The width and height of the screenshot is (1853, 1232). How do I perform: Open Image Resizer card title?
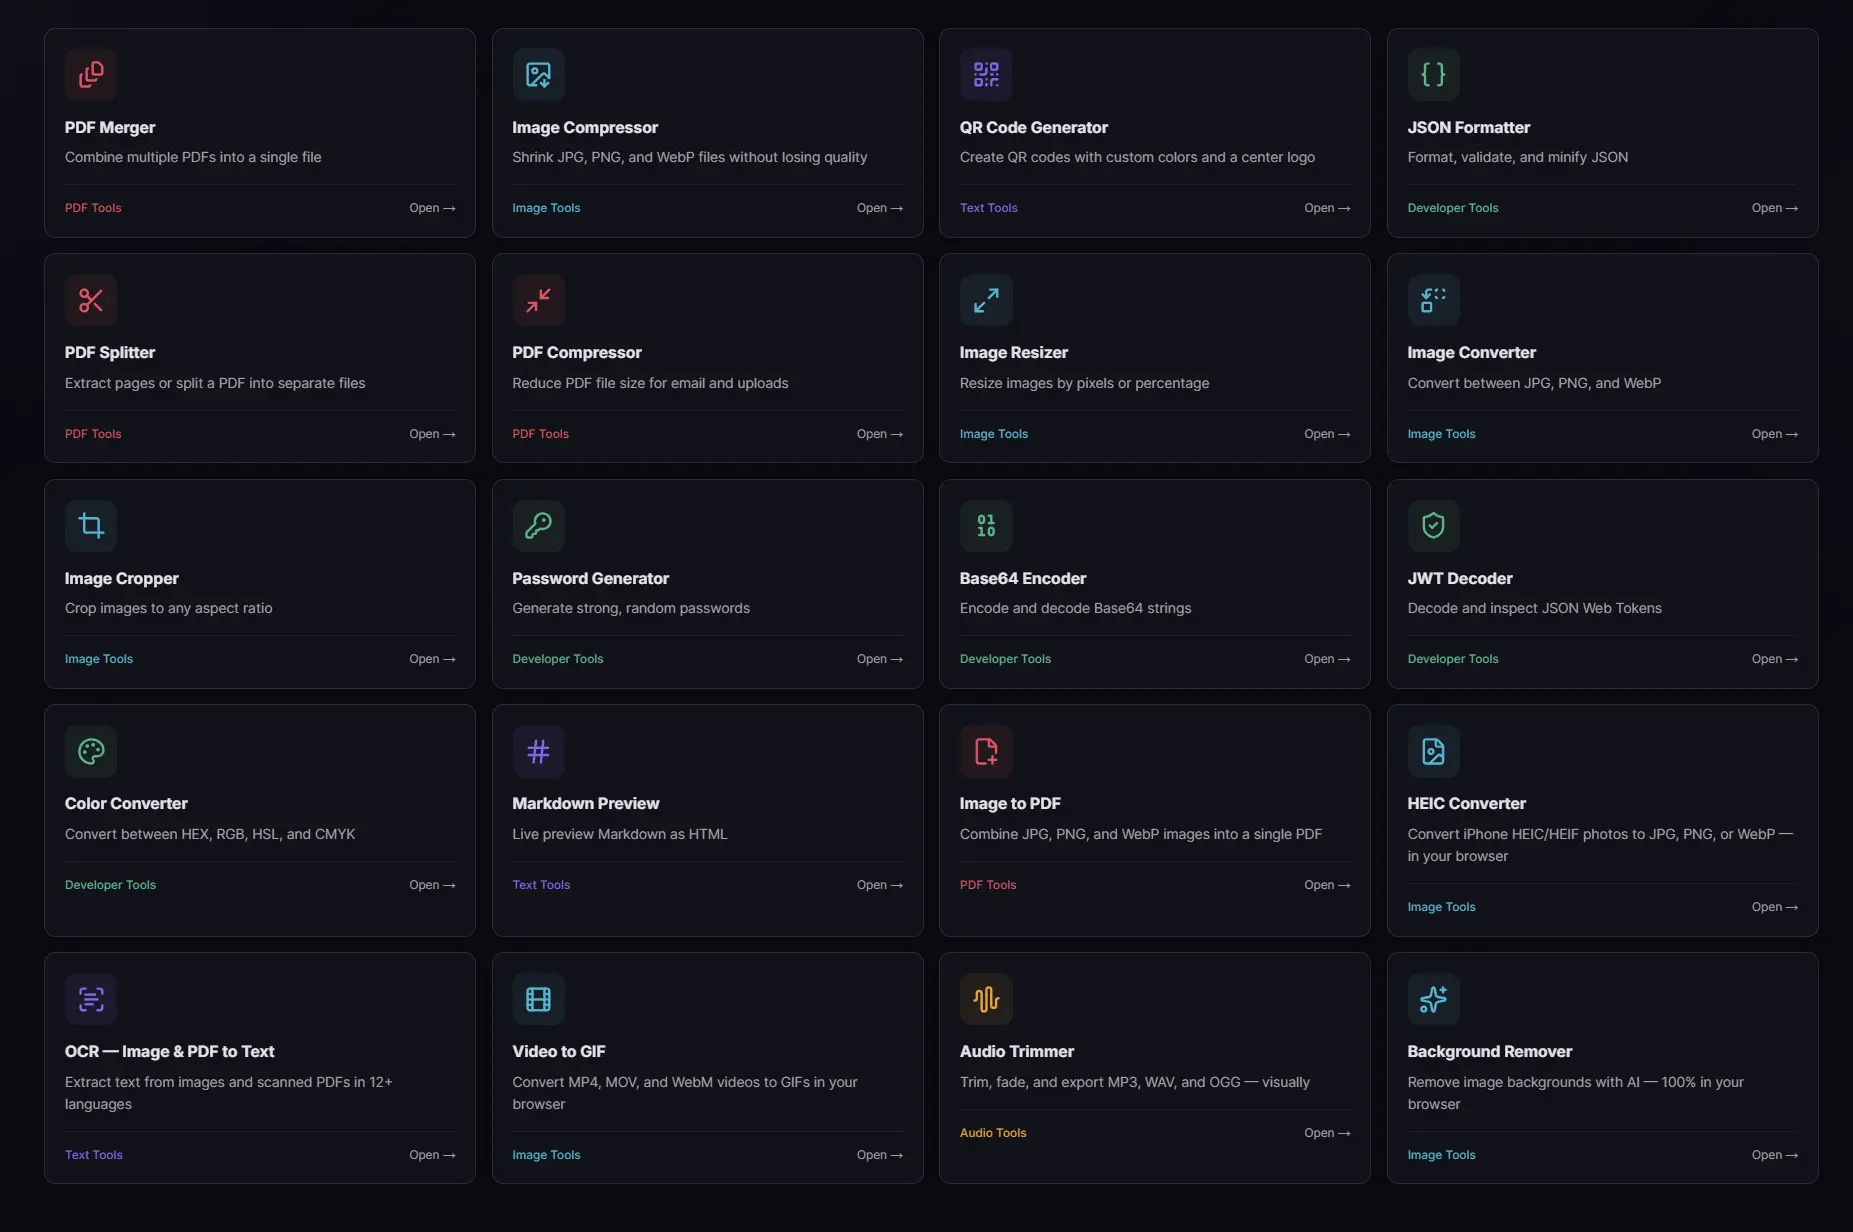(1013, 352)
